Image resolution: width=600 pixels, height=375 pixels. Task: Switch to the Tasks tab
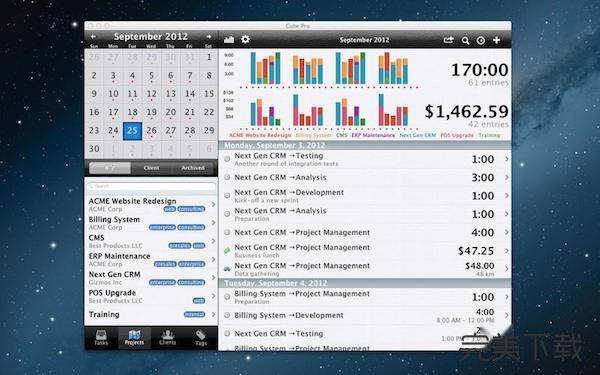click(x=101, y=338)
